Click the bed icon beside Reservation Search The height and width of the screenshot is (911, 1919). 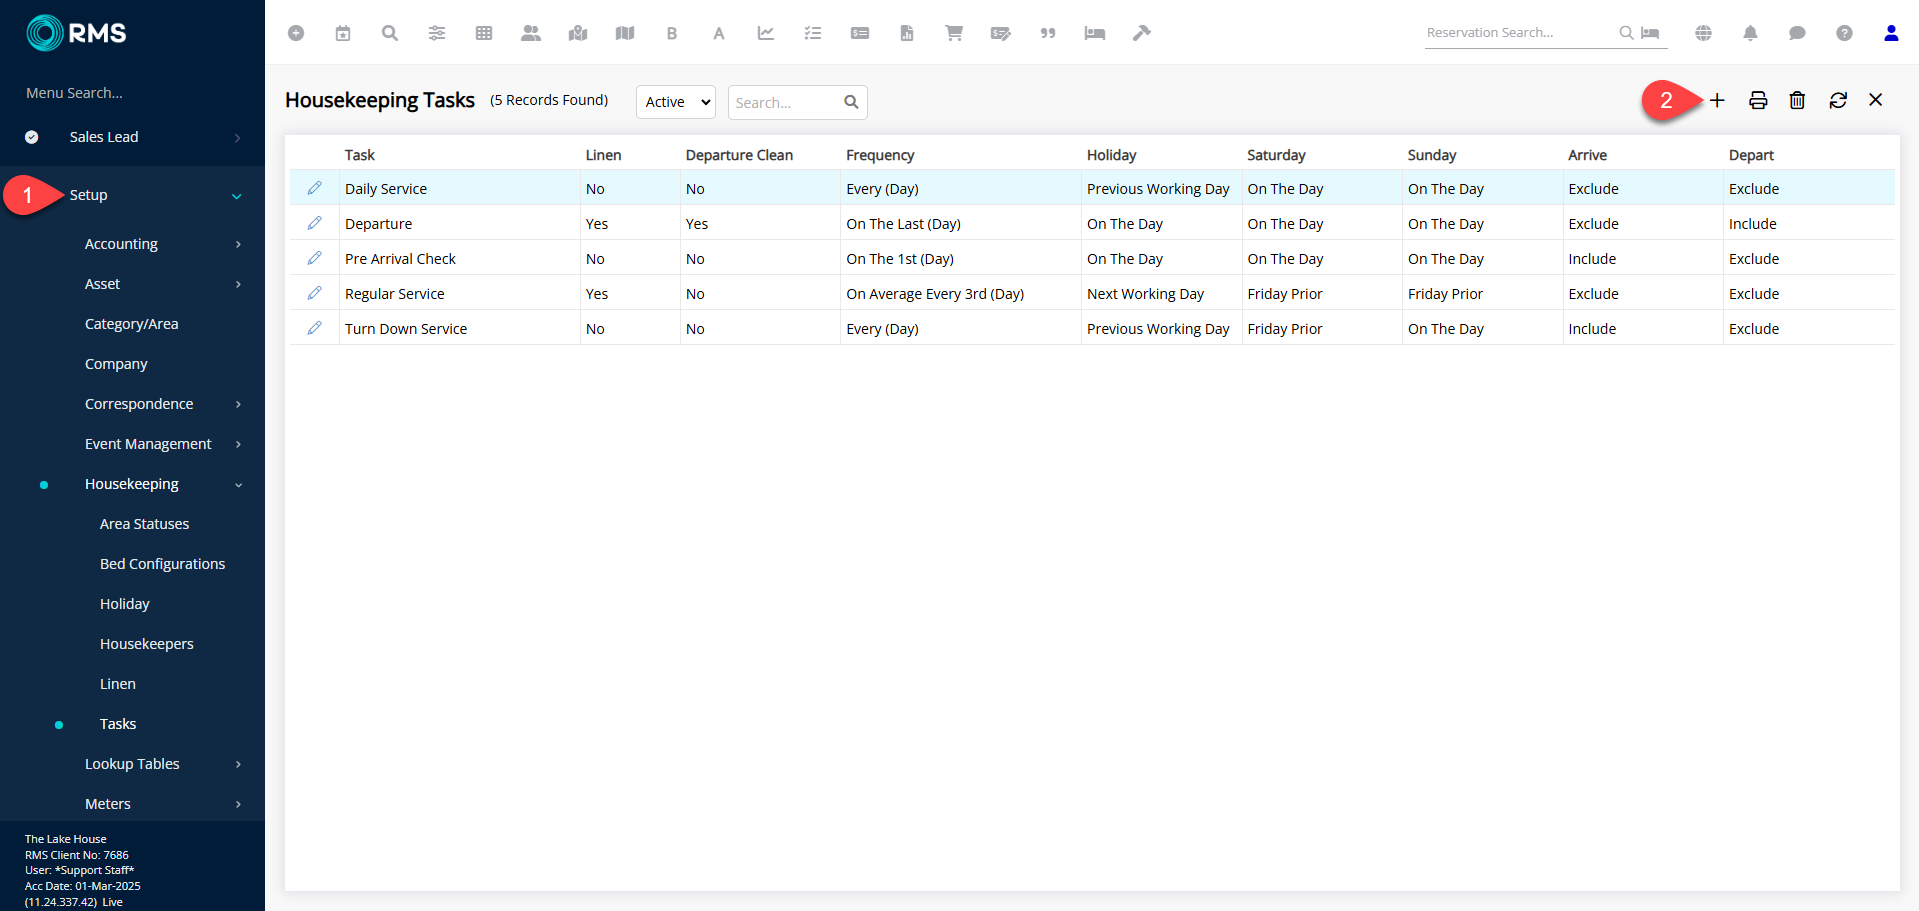[1650, 33]
